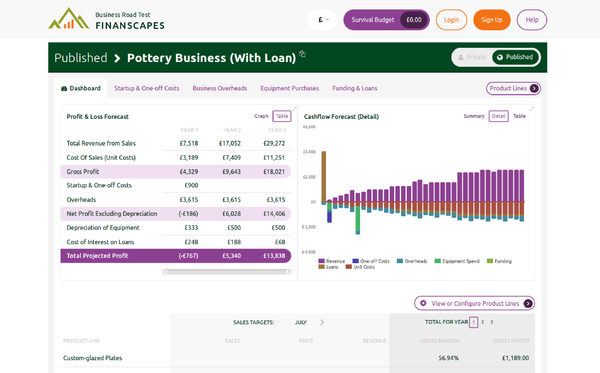Advance sales targets to the next month
This screenshot has height=373, width=600.
click(322, 322)
